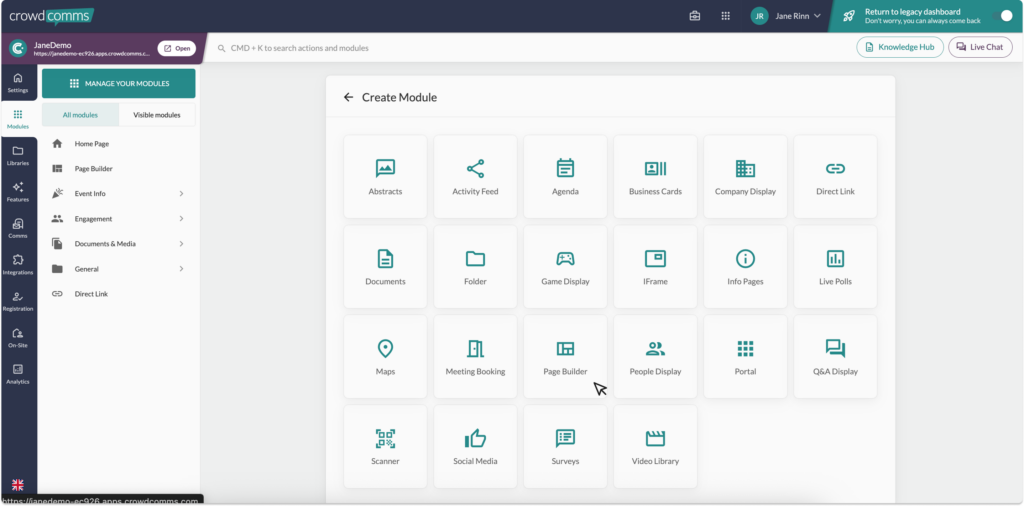Open the Live Polls module tile
Image resolution: width=1024 pixels, height=506 pixels.
(835, 266)
